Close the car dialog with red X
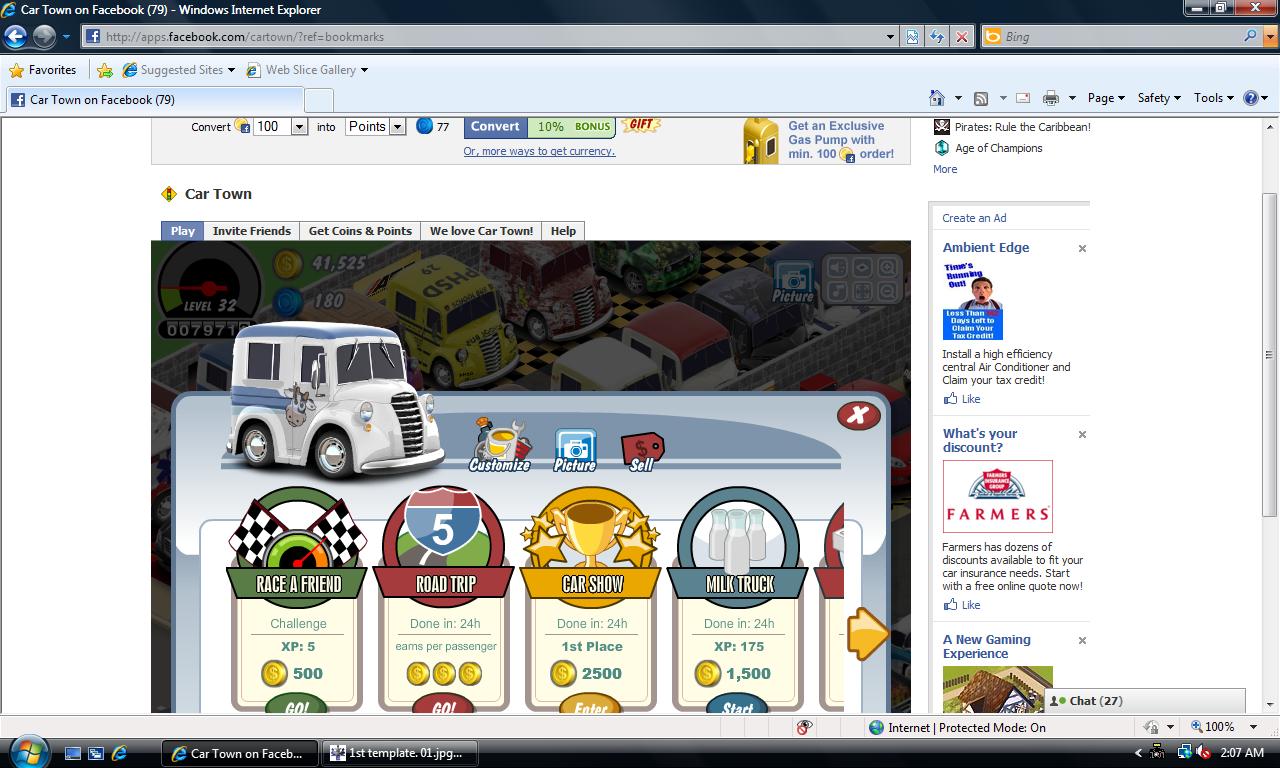 [857, 415]
